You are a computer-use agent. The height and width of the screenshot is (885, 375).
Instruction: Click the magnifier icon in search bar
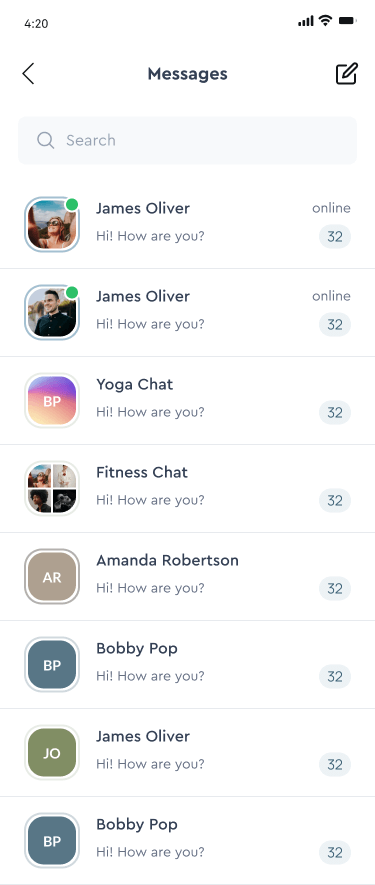pos(45,140)
